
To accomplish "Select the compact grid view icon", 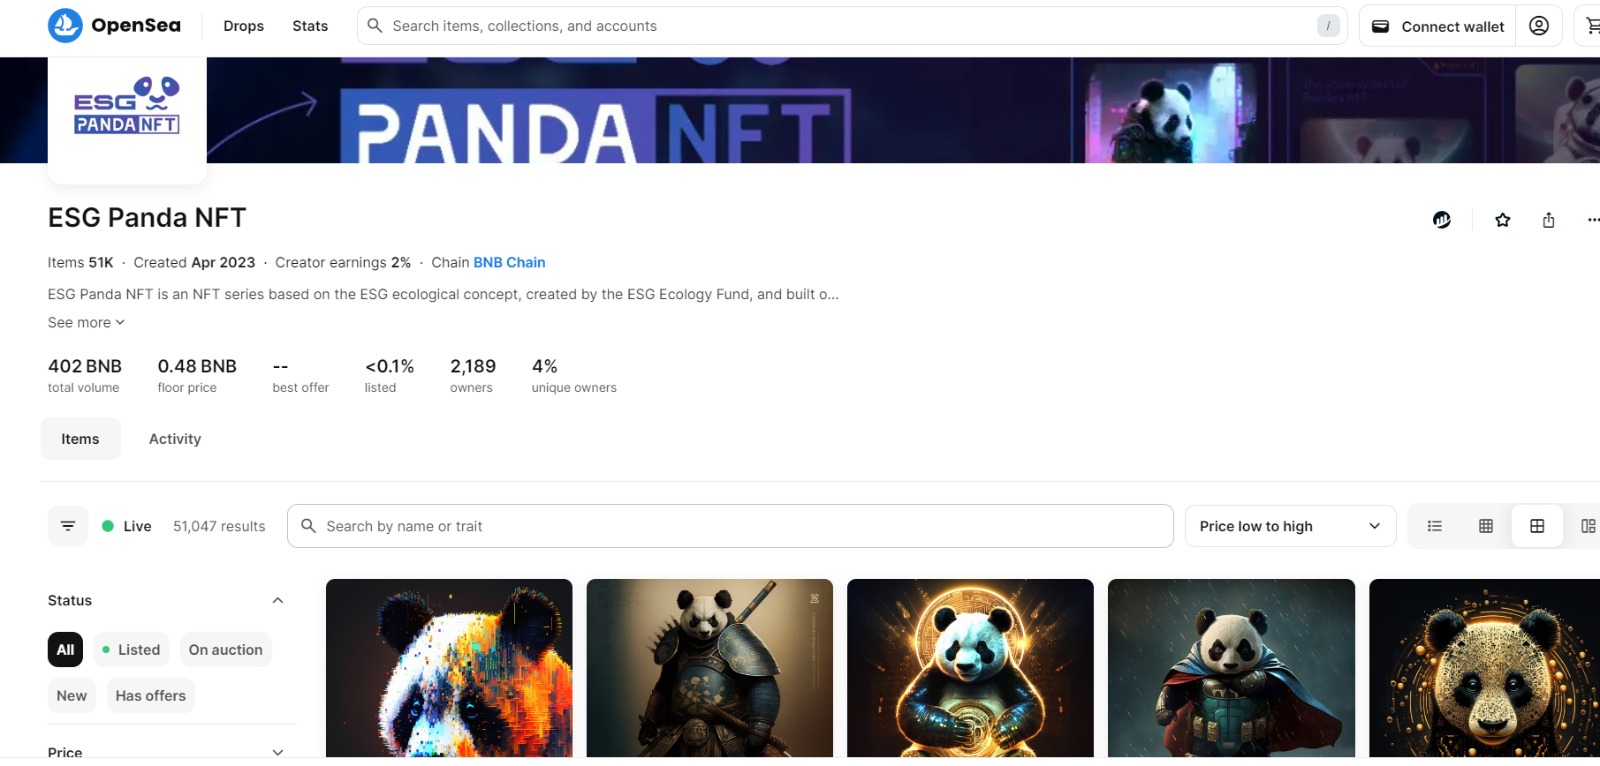I will click(1486, 526).
